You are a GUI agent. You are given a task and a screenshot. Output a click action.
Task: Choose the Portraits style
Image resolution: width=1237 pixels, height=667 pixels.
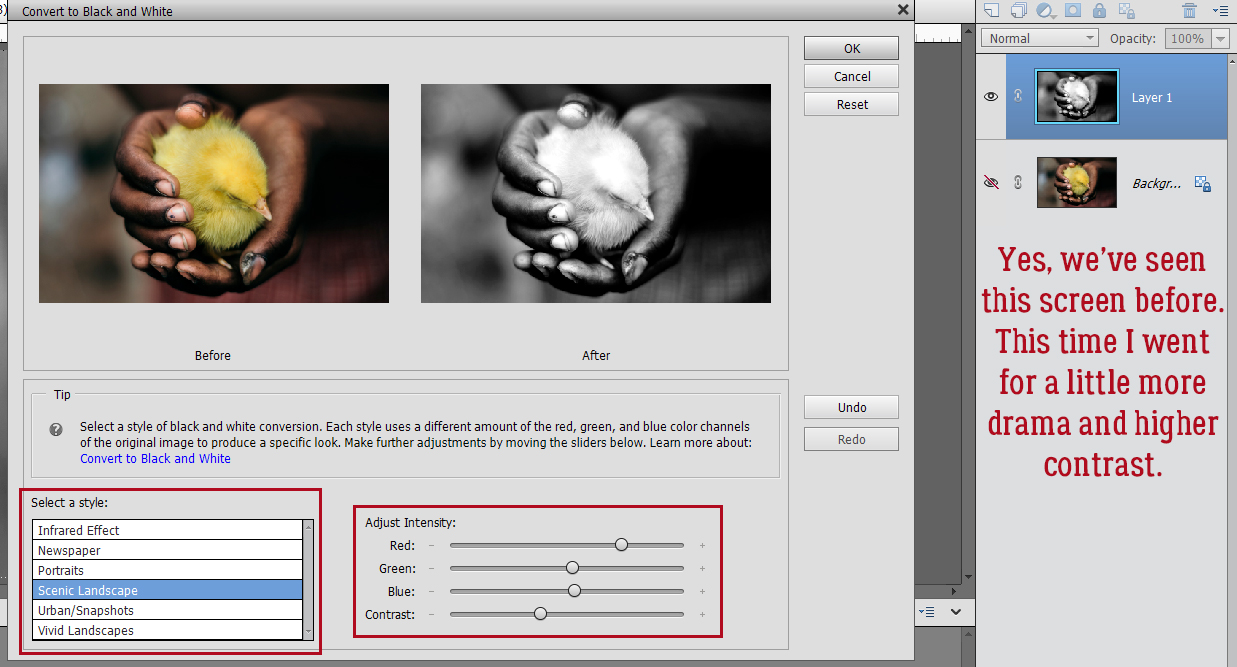(167, 570)
